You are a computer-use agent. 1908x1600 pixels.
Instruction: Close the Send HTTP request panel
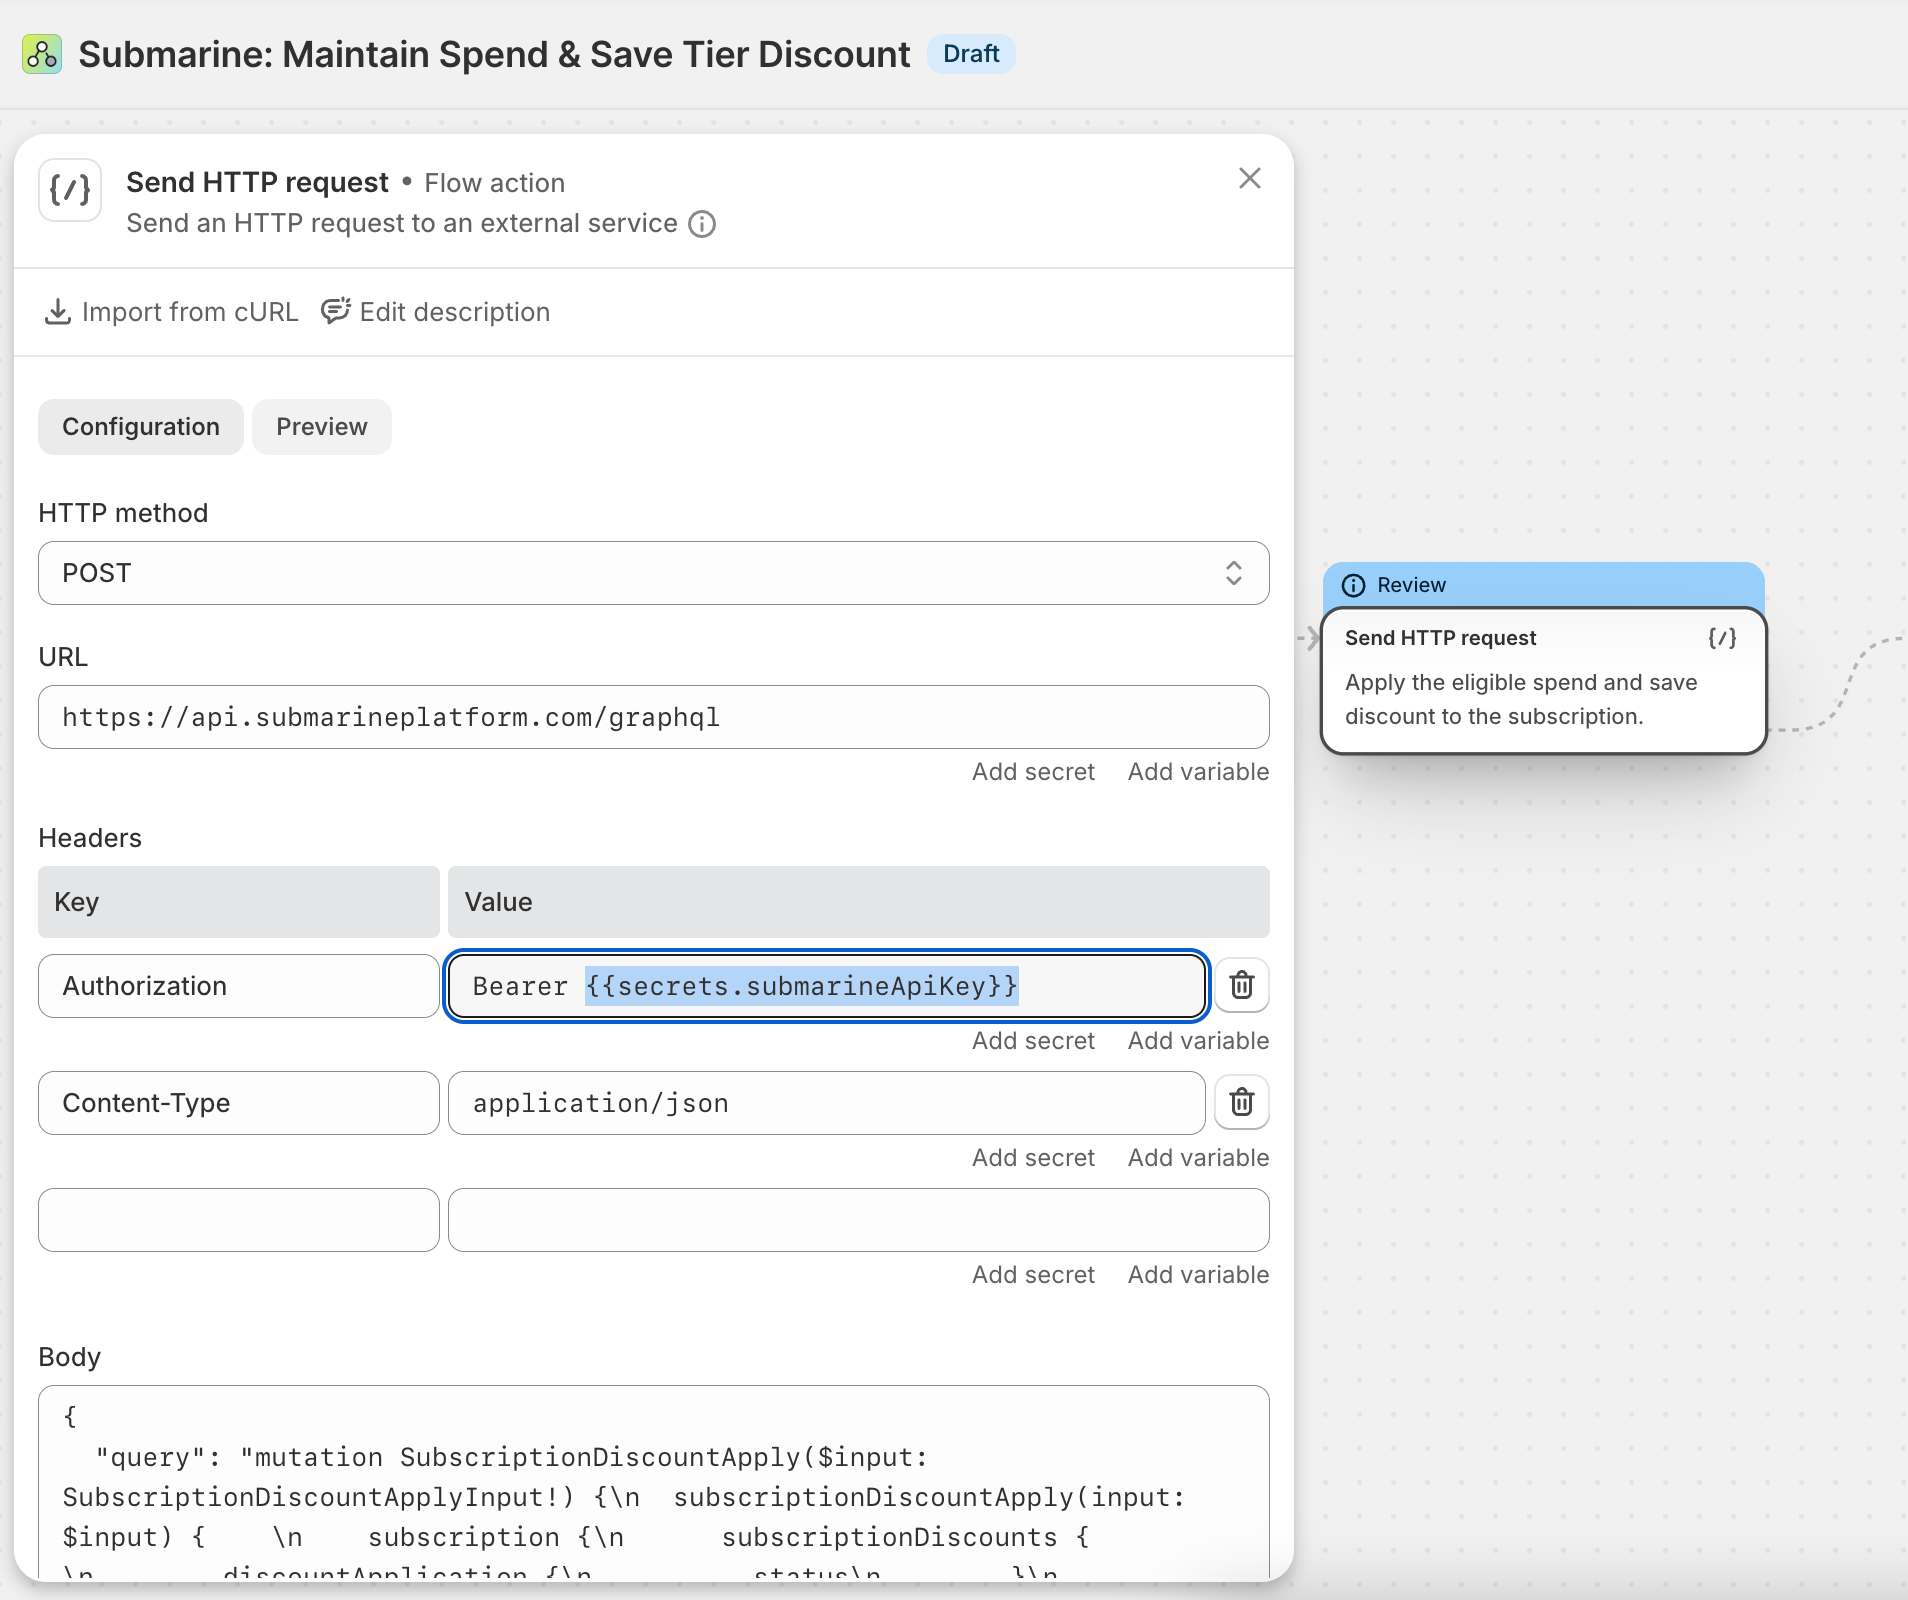tap(1249, 179)
